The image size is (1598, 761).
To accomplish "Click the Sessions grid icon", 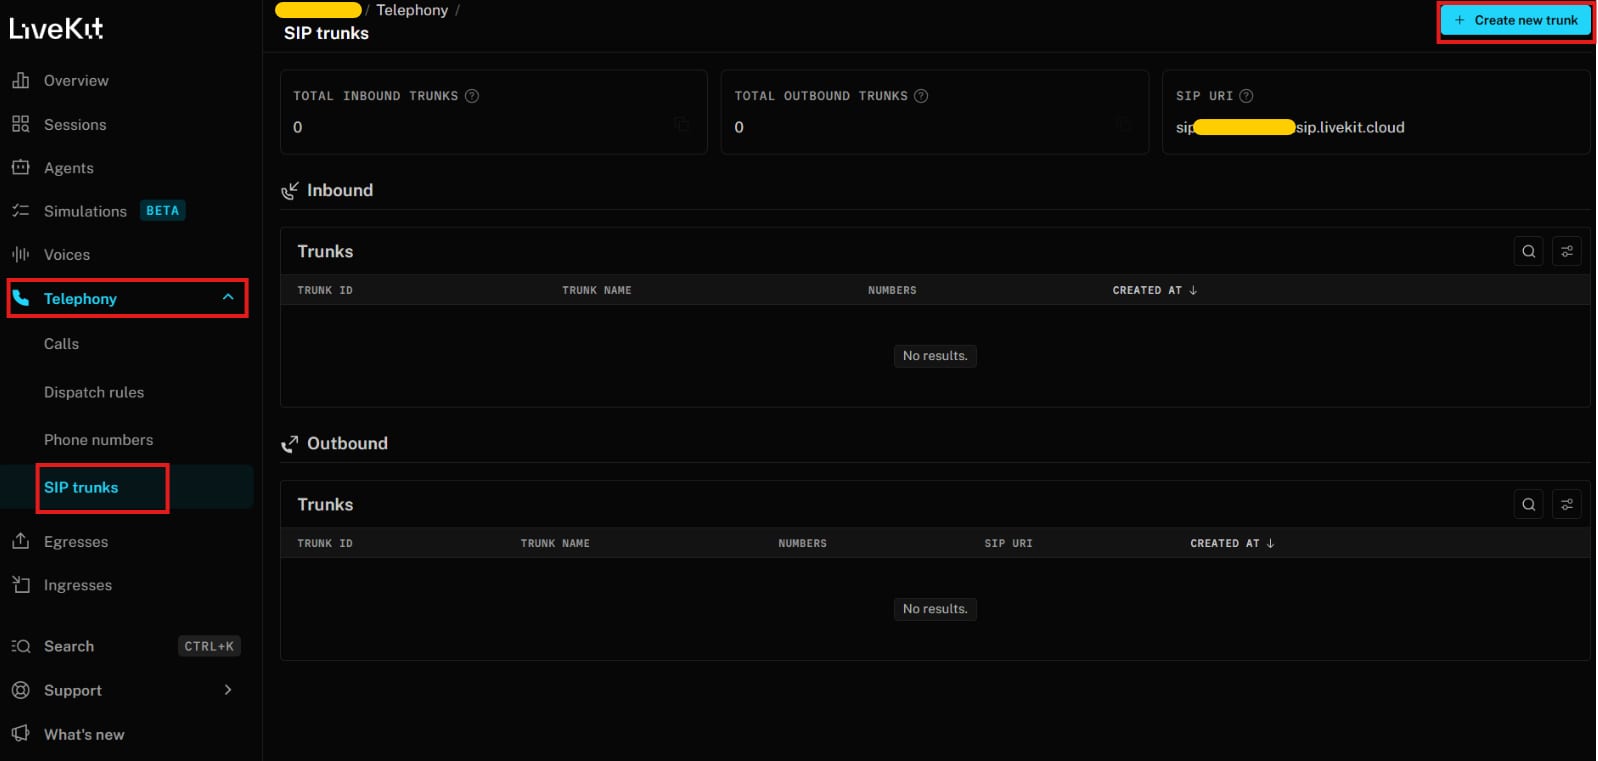I will pyautogui.click(x=20, y=124).
